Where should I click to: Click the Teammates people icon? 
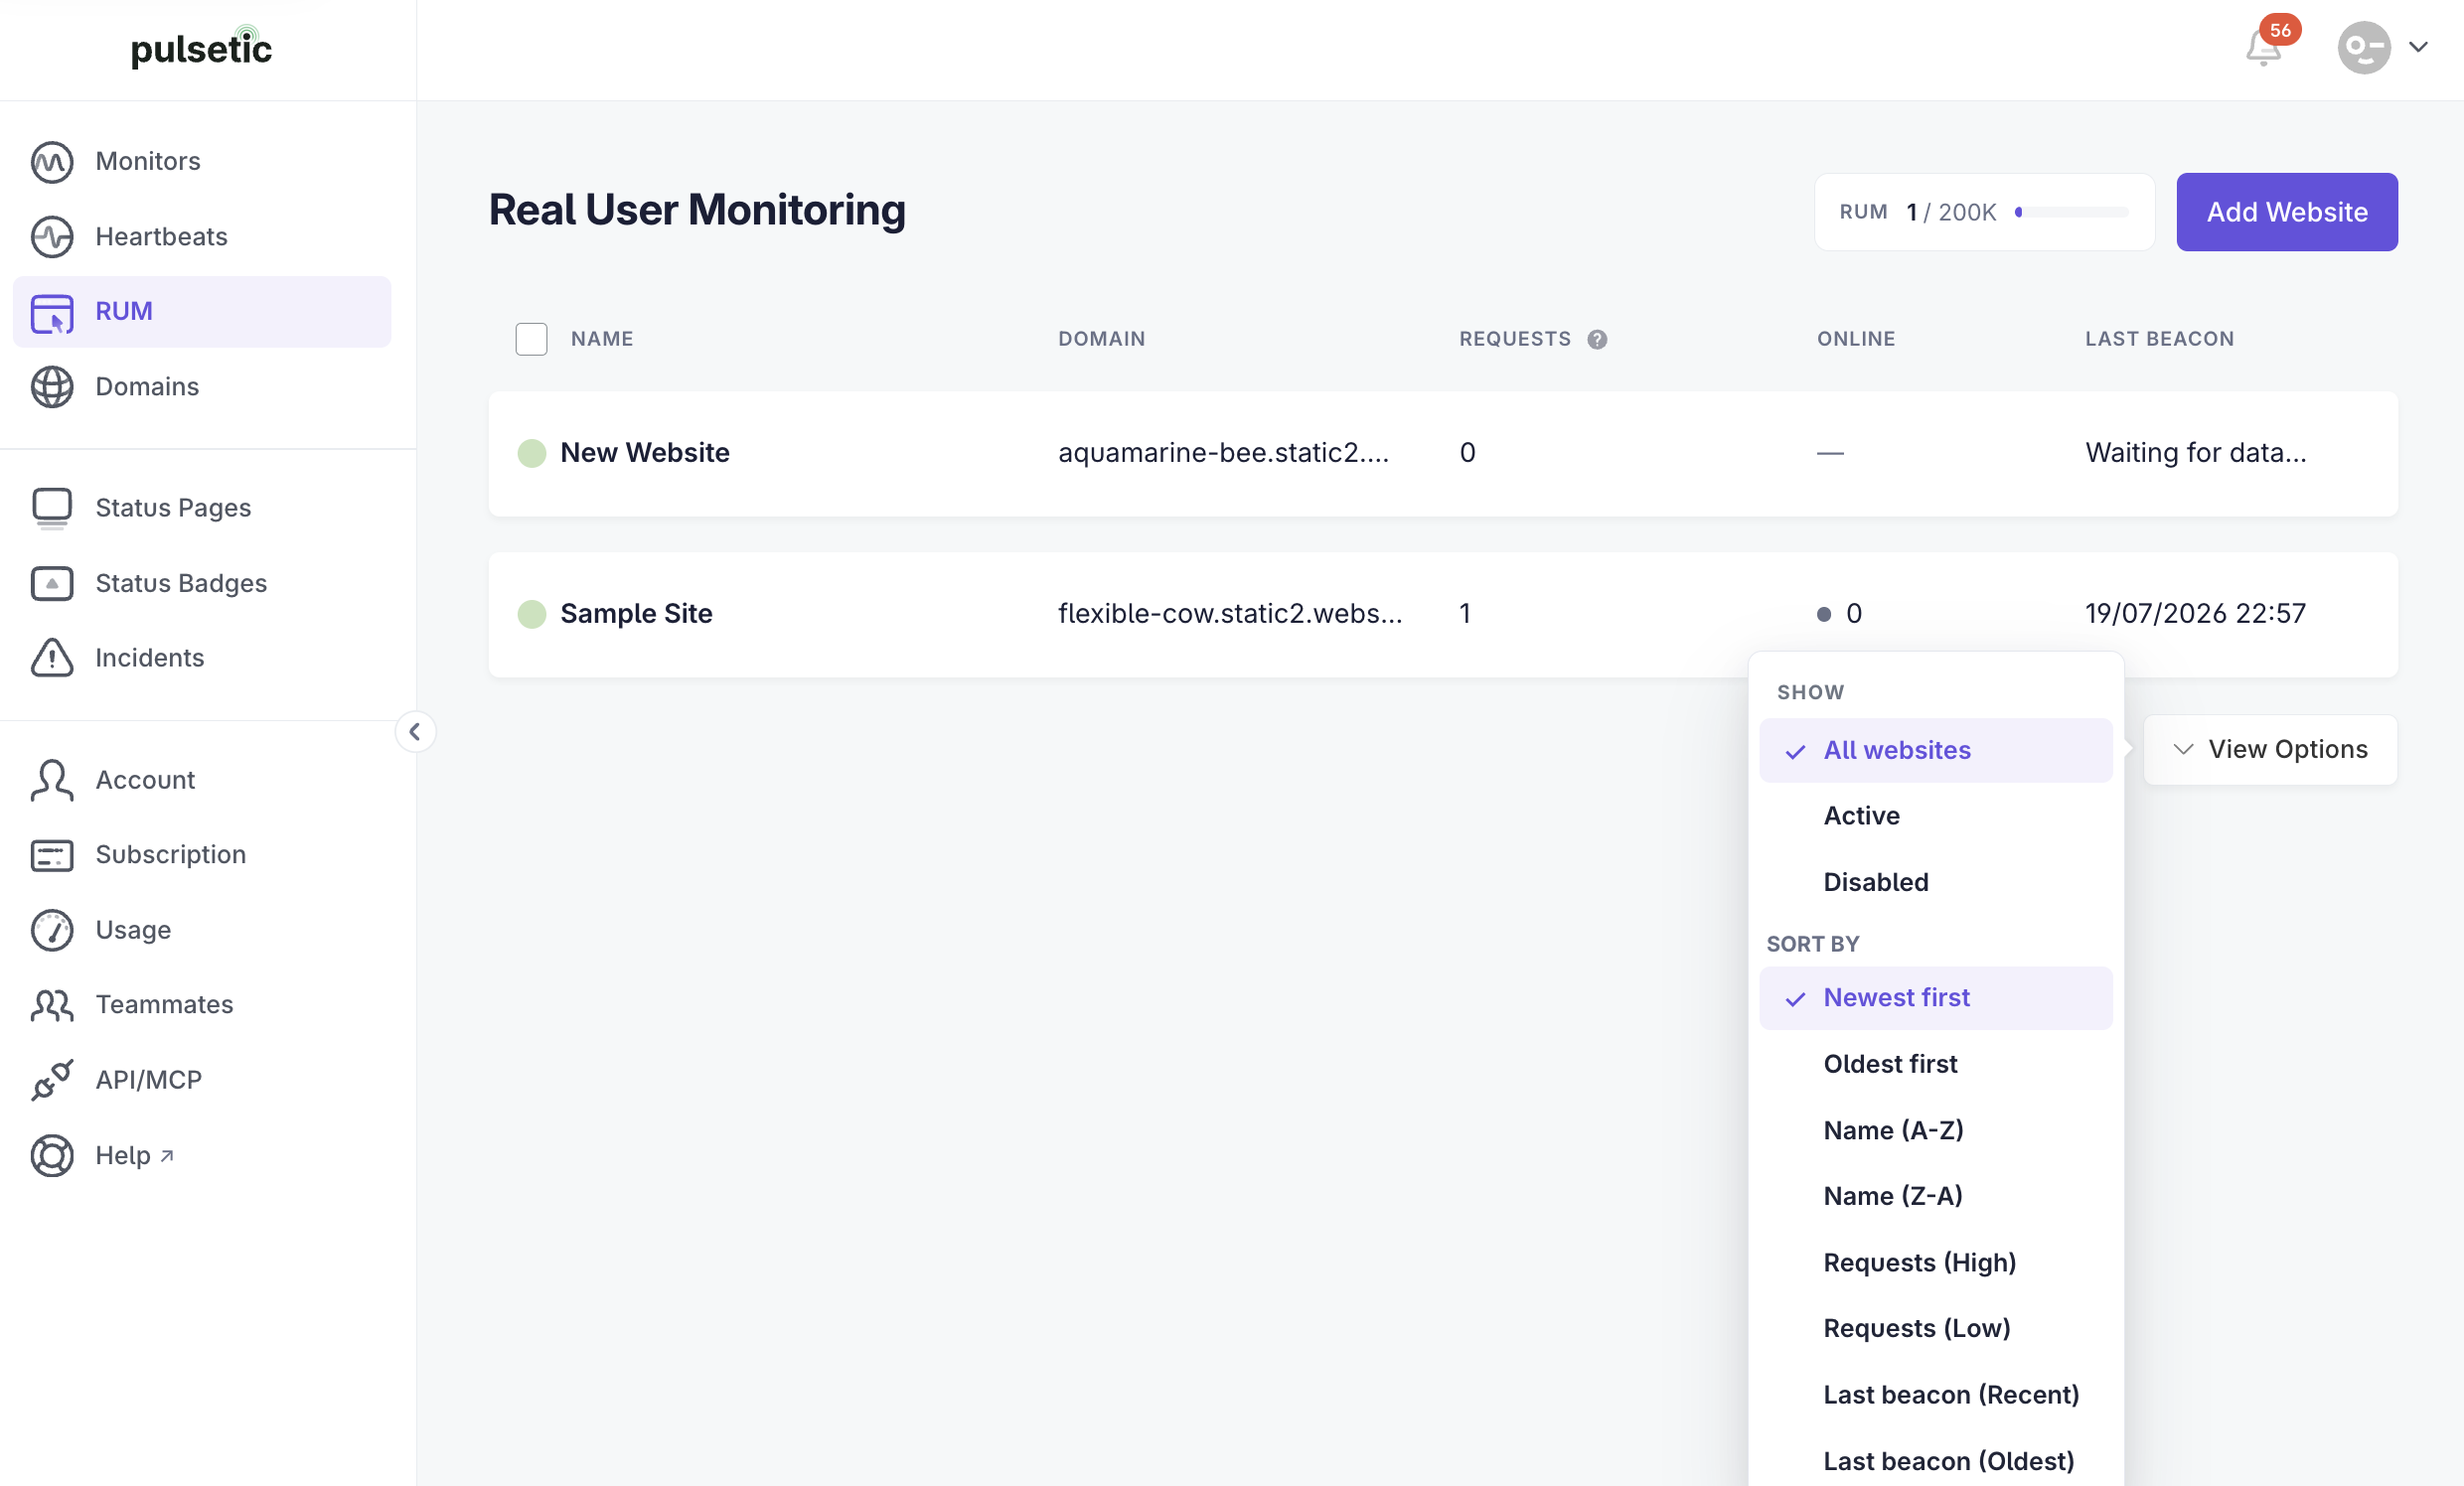point(52,1005)
